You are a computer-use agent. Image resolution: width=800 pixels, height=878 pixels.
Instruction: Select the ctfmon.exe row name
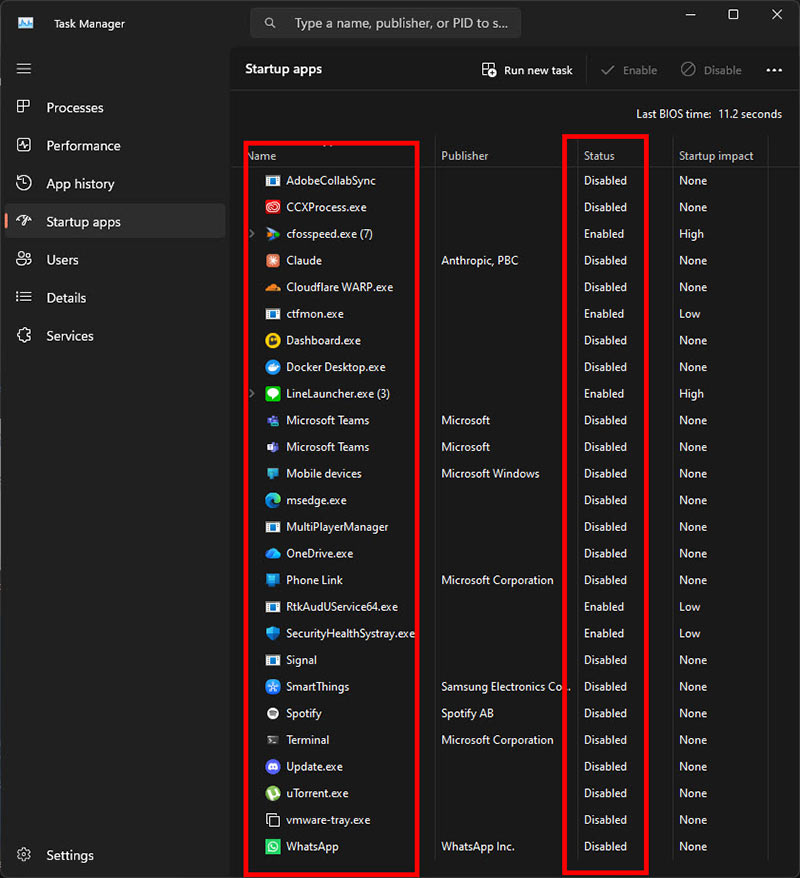[315, 314]
